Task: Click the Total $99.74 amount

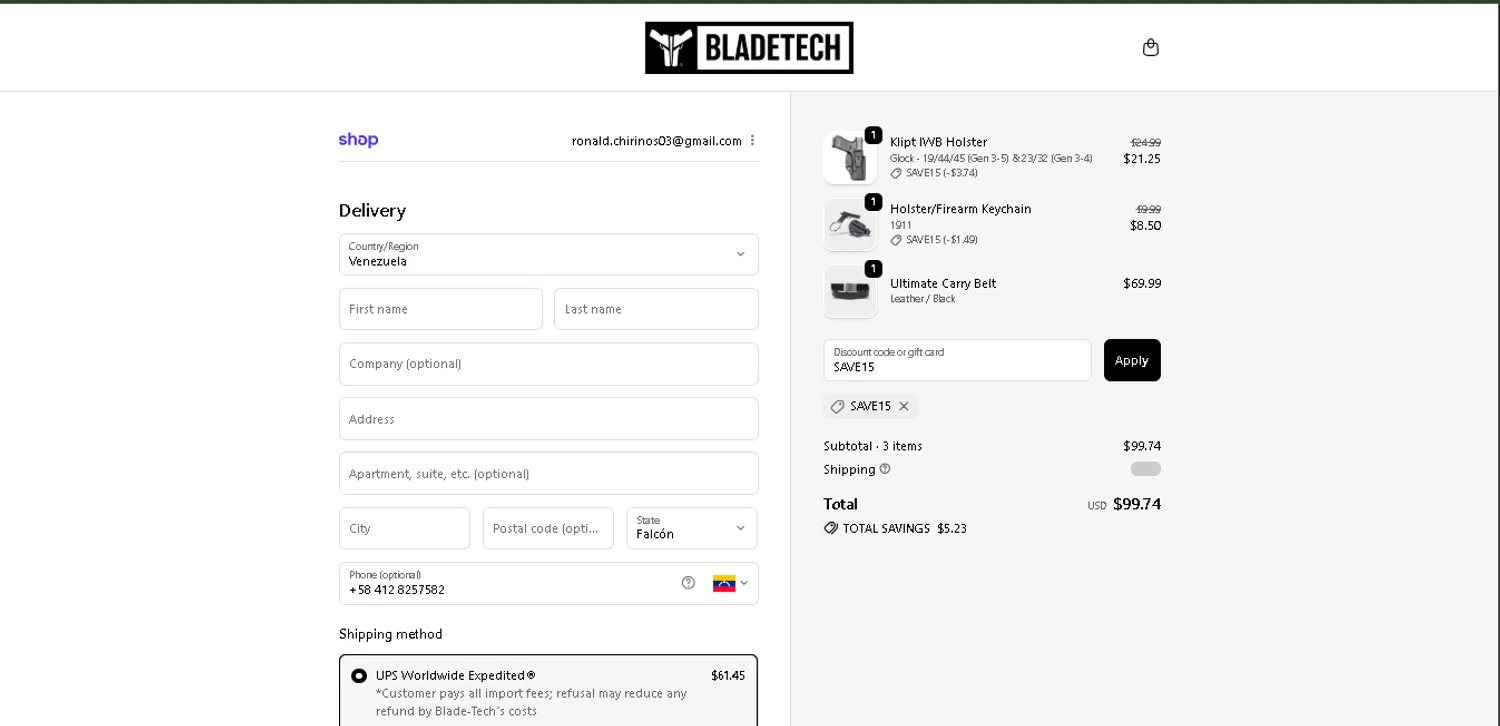Action: (x=1137, y=504)
